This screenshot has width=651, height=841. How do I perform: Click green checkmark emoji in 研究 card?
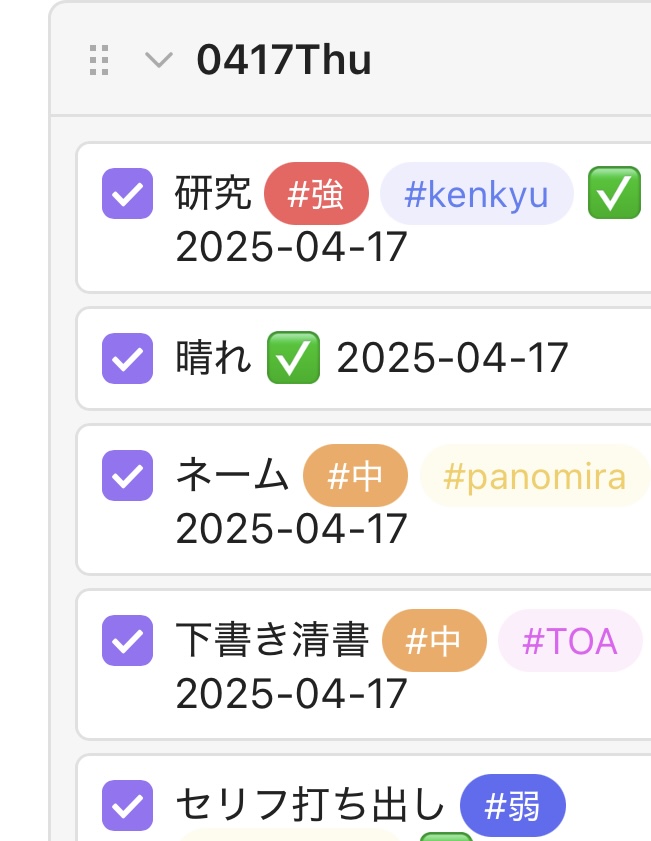615,193
